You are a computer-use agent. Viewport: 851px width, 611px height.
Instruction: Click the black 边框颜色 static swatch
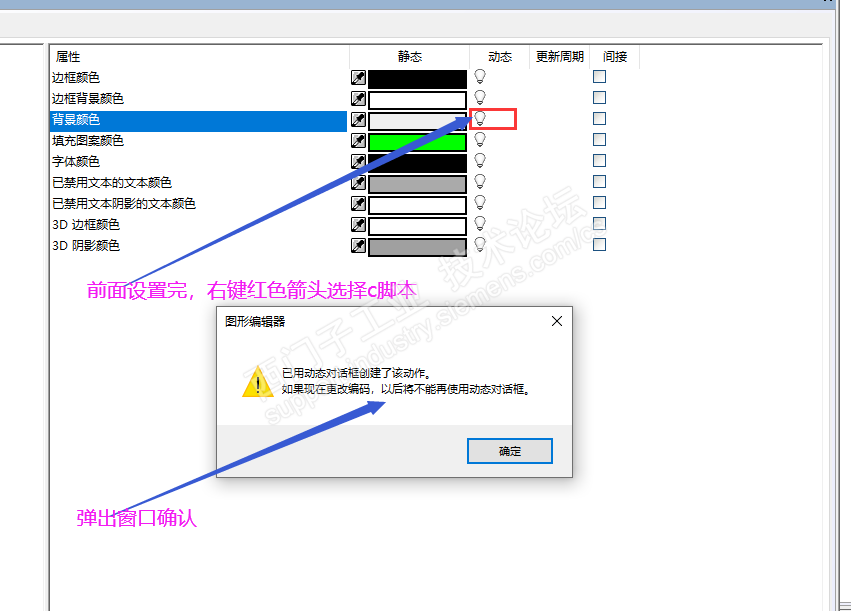click(x=417, y=79)
